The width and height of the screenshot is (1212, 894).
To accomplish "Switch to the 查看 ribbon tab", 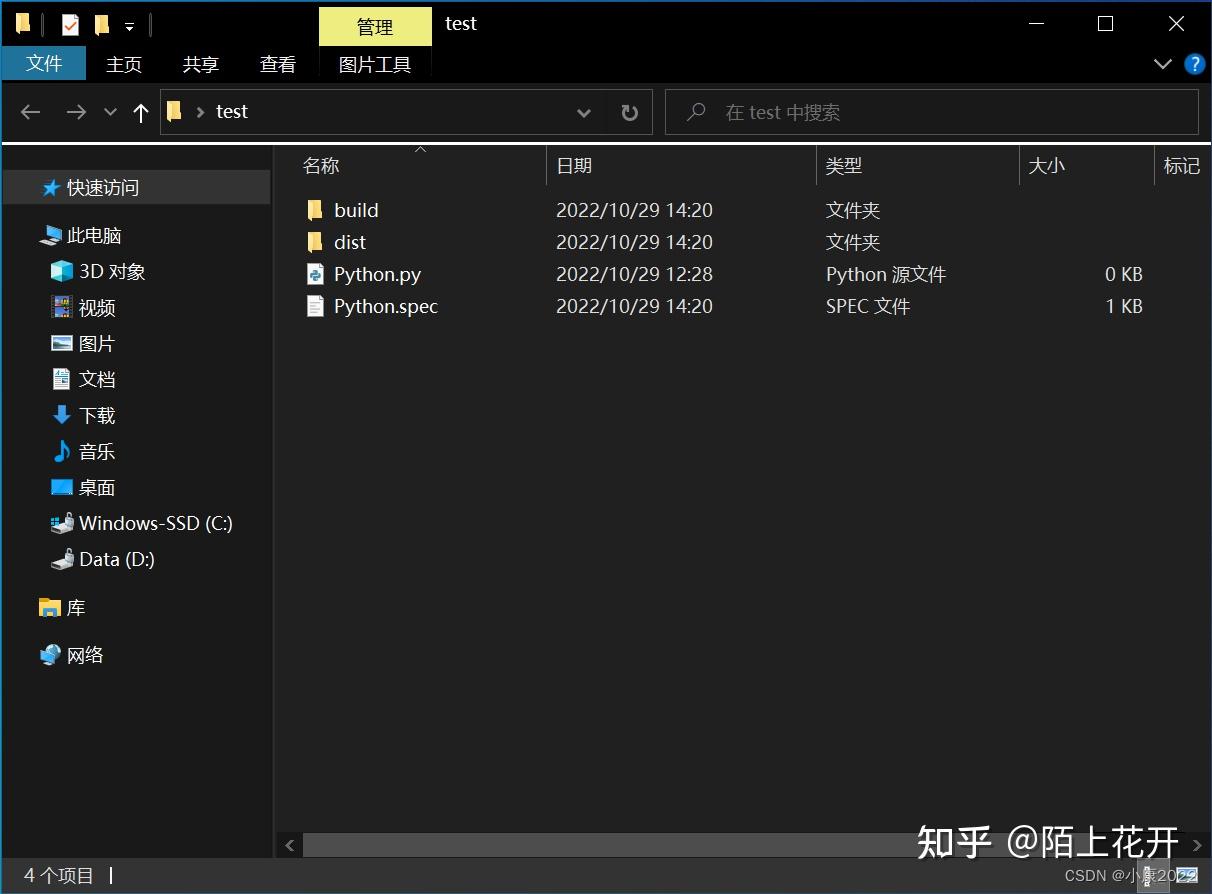I will coord(278,64).
